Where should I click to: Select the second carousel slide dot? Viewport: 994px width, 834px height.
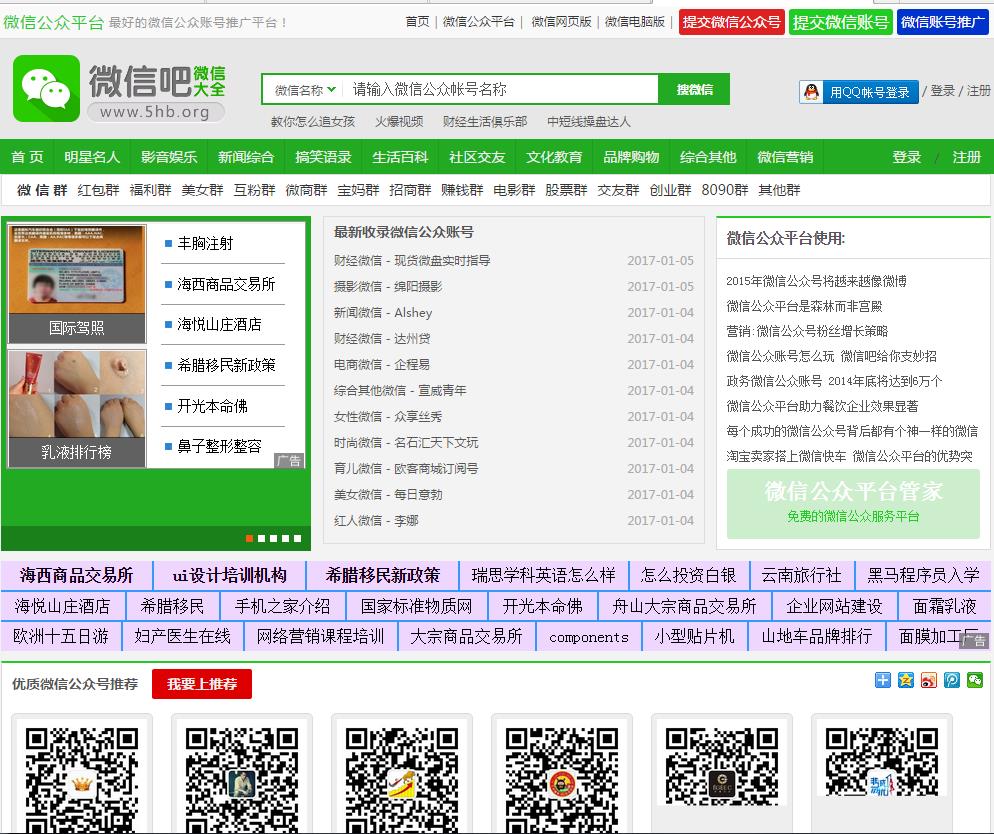(x=261, y=538)
